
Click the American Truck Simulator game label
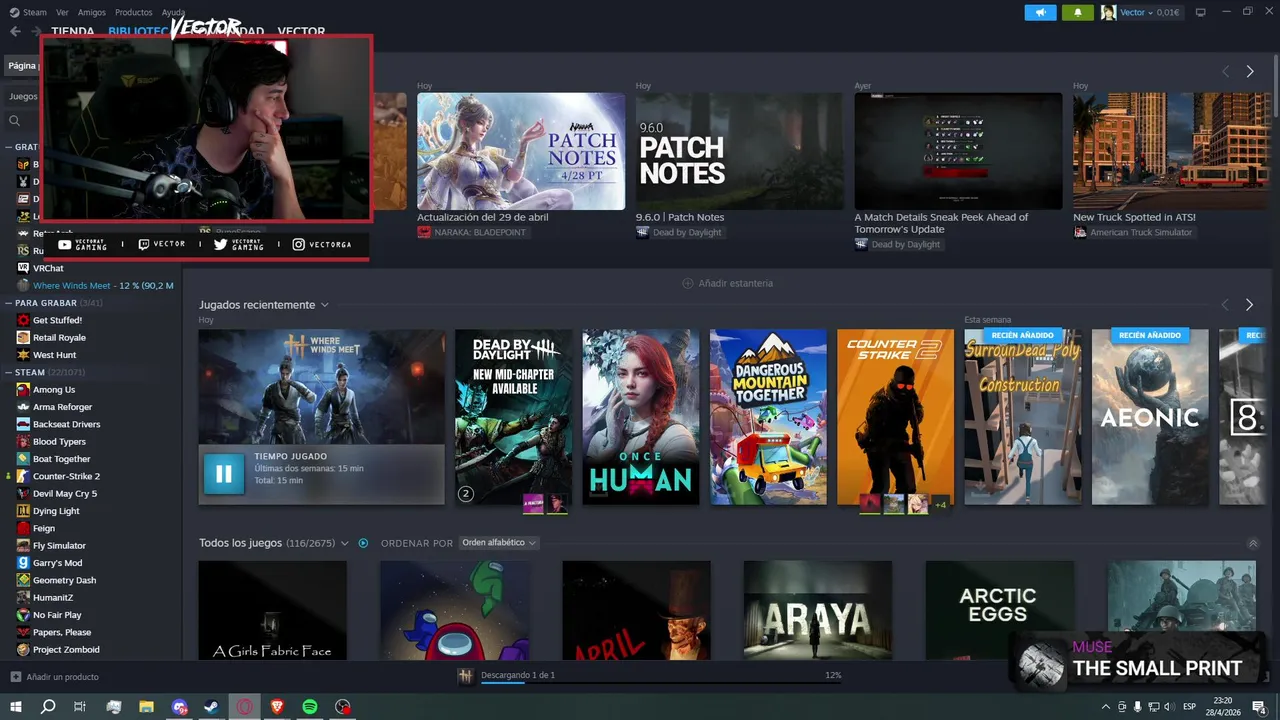click(1133, 232)
